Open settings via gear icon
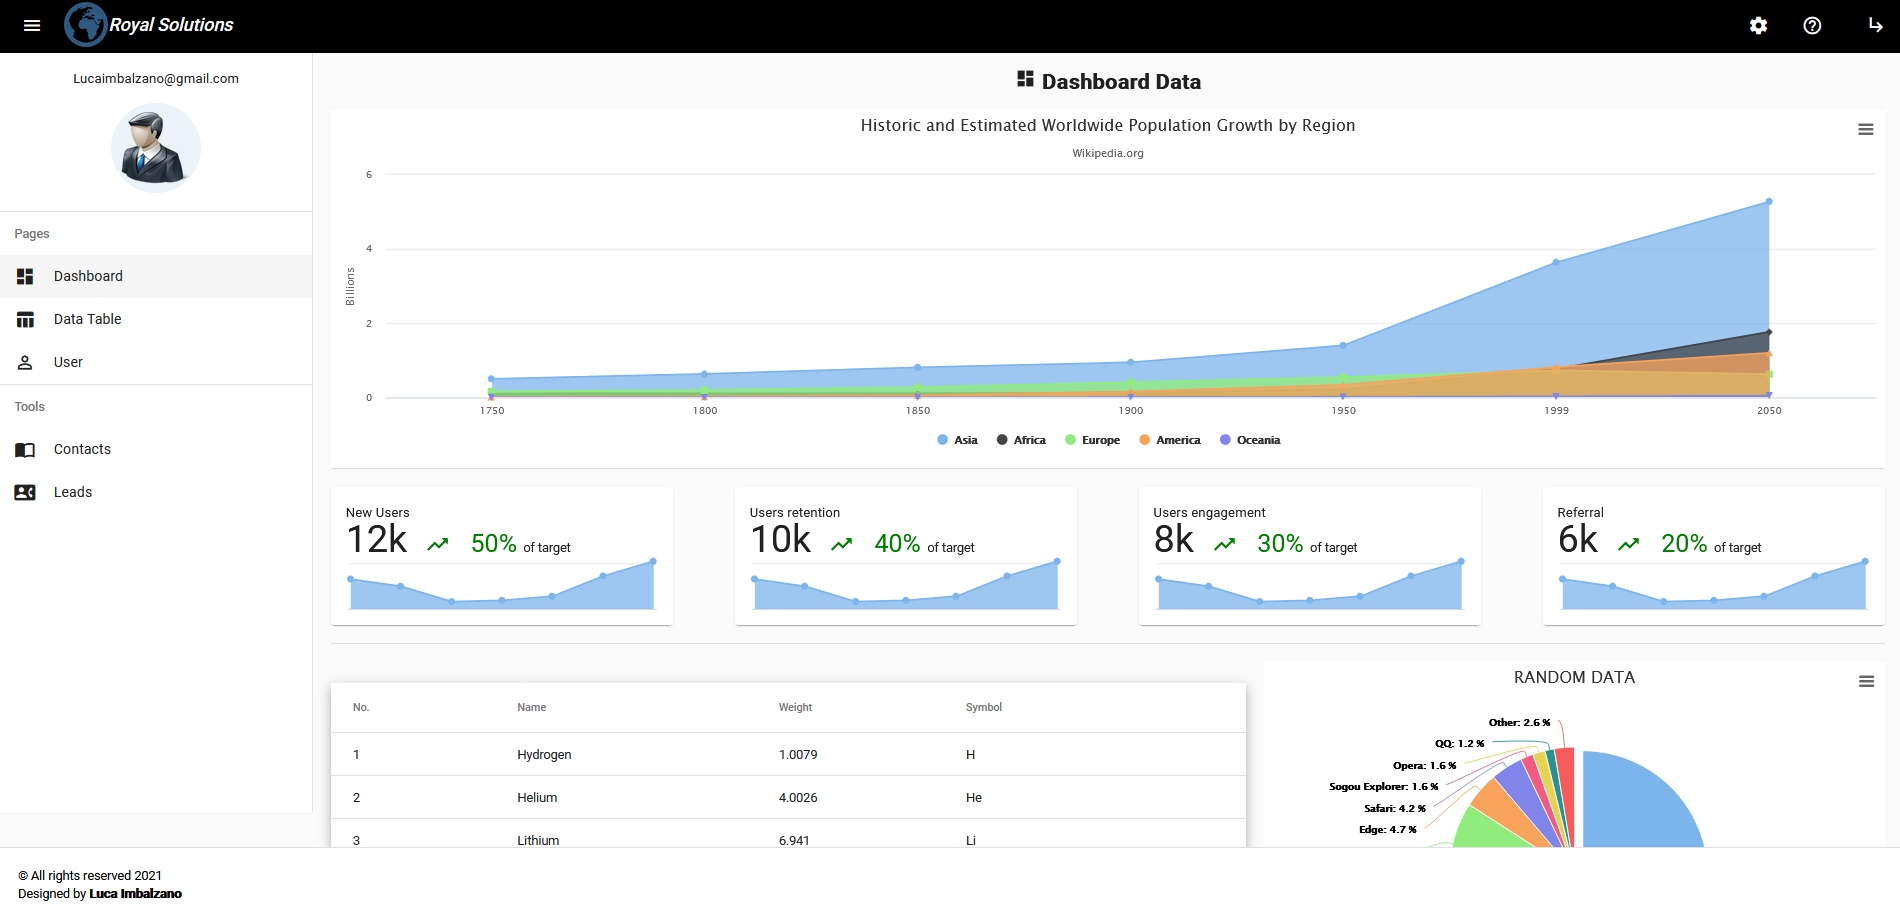 coord(1758,25)
